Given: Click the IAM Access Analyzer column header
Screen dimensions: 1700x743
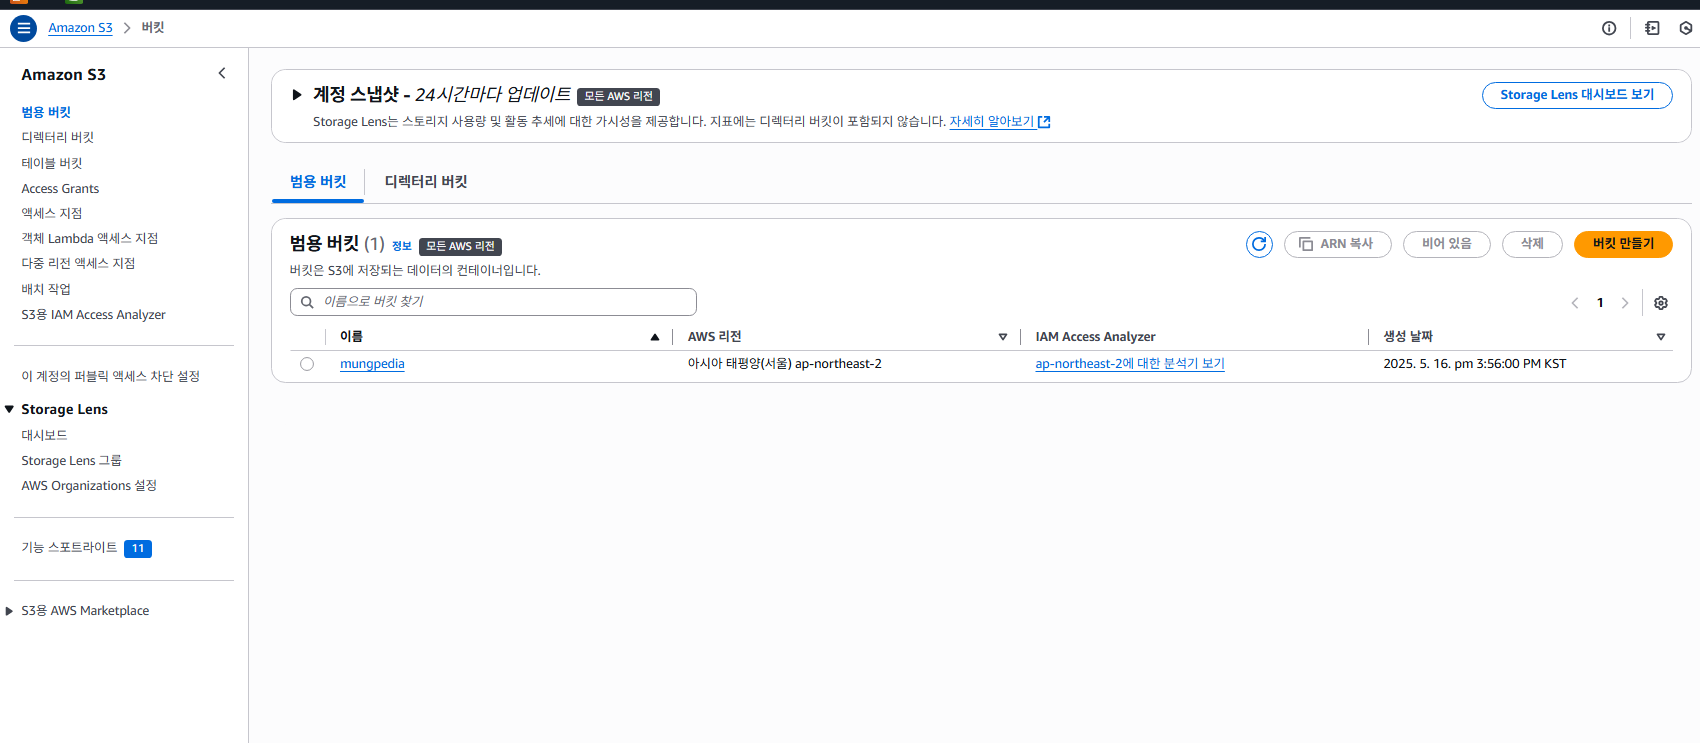Looking at the screenshot, I should tap(1095, 337).
